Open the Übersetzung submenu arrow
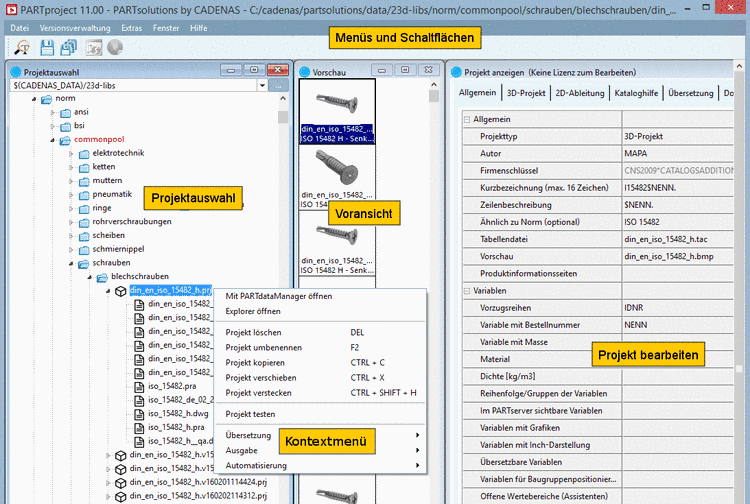The width and height of the screenshot is (750, 504). pyautogui.click(x=418, y=435)
